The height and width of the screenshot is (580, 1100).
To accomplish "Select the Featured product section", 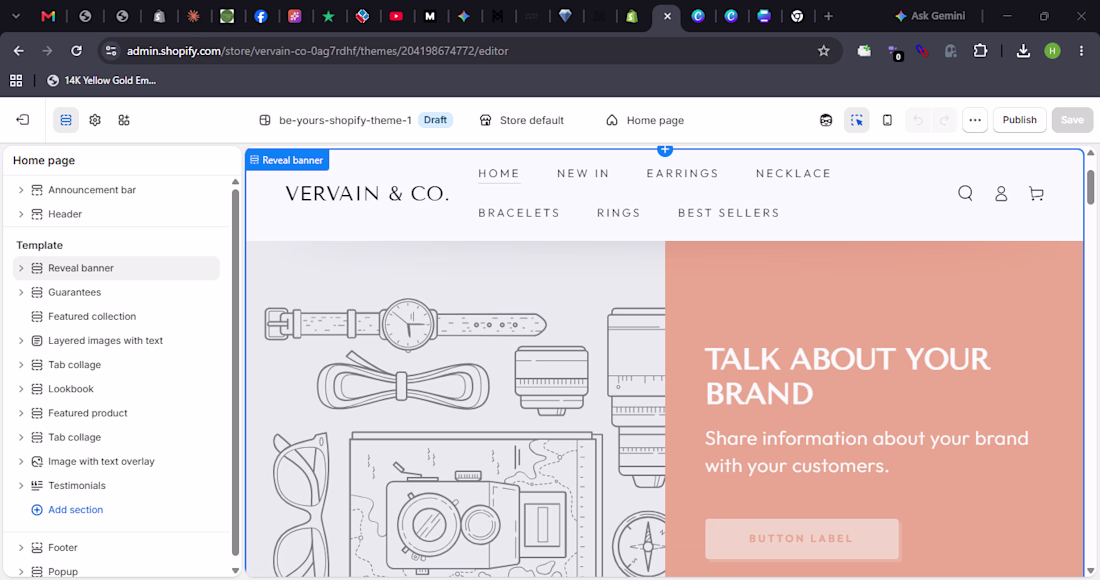I will pos(116,413).
